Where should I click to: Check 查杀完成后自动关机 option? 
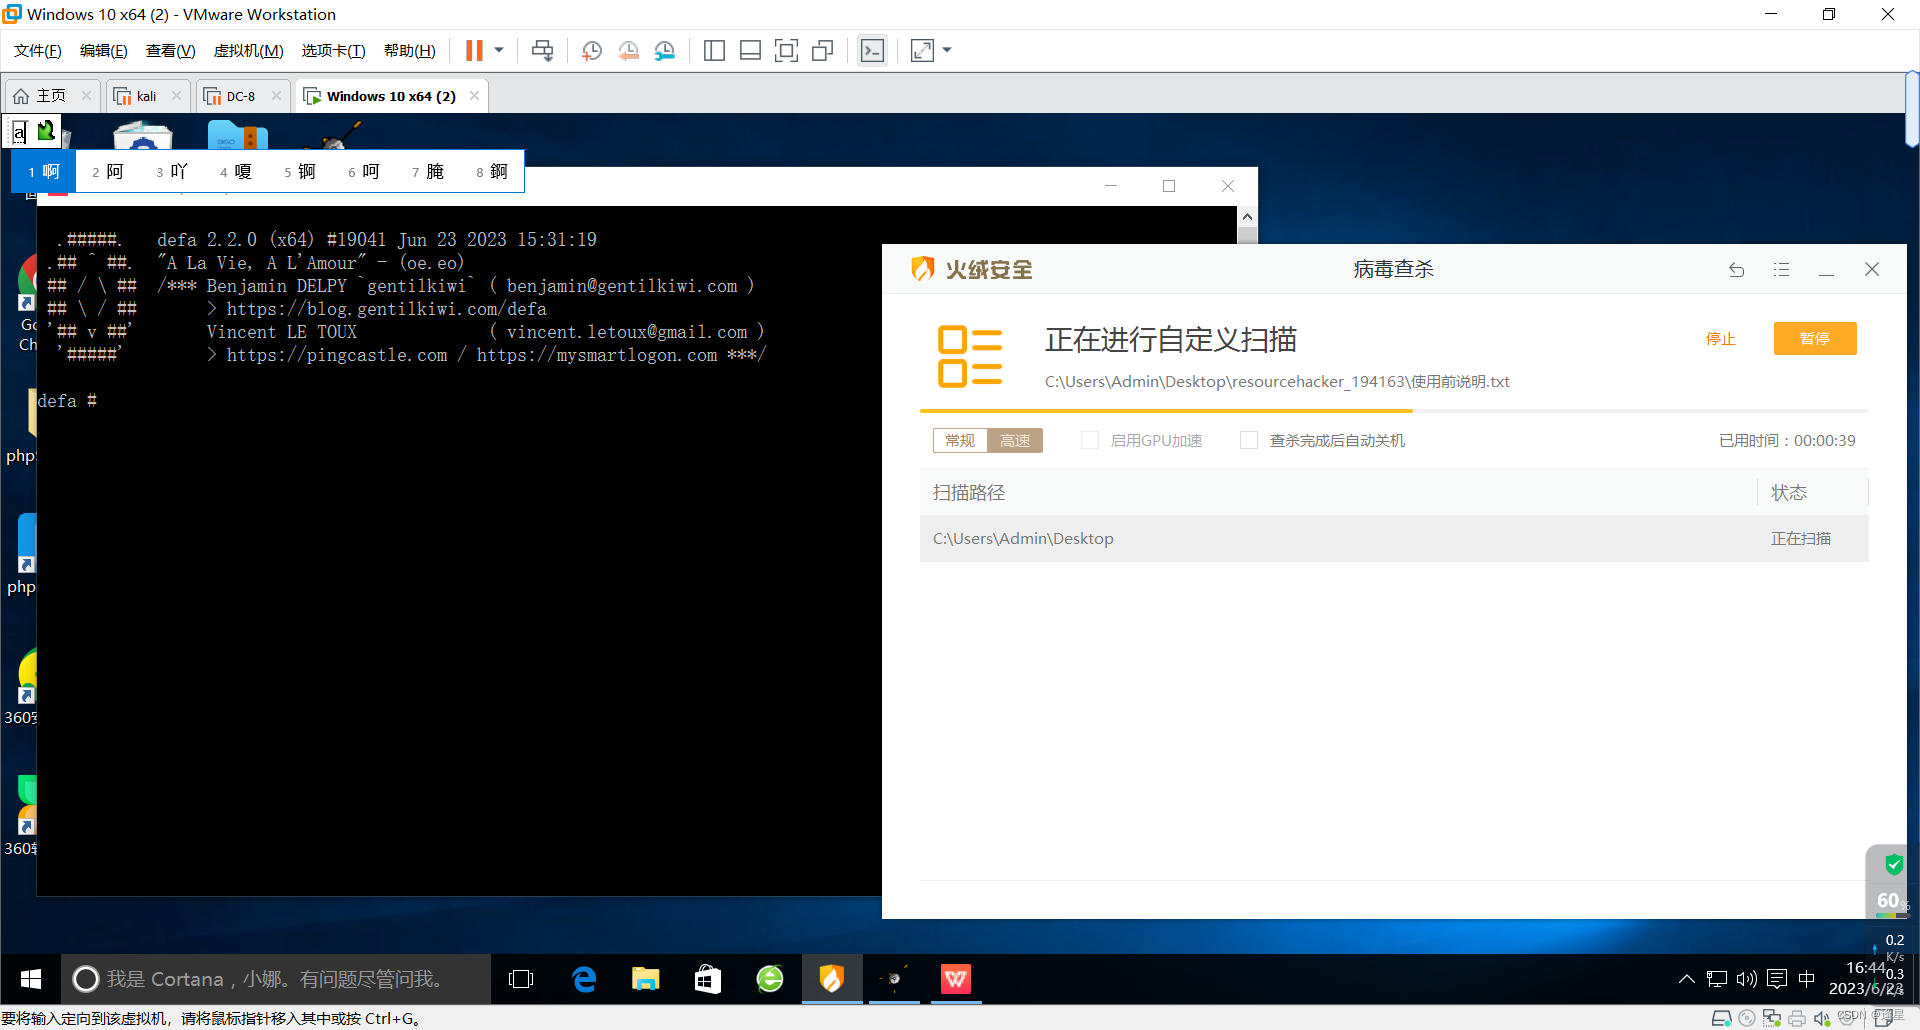(1248, 440)
